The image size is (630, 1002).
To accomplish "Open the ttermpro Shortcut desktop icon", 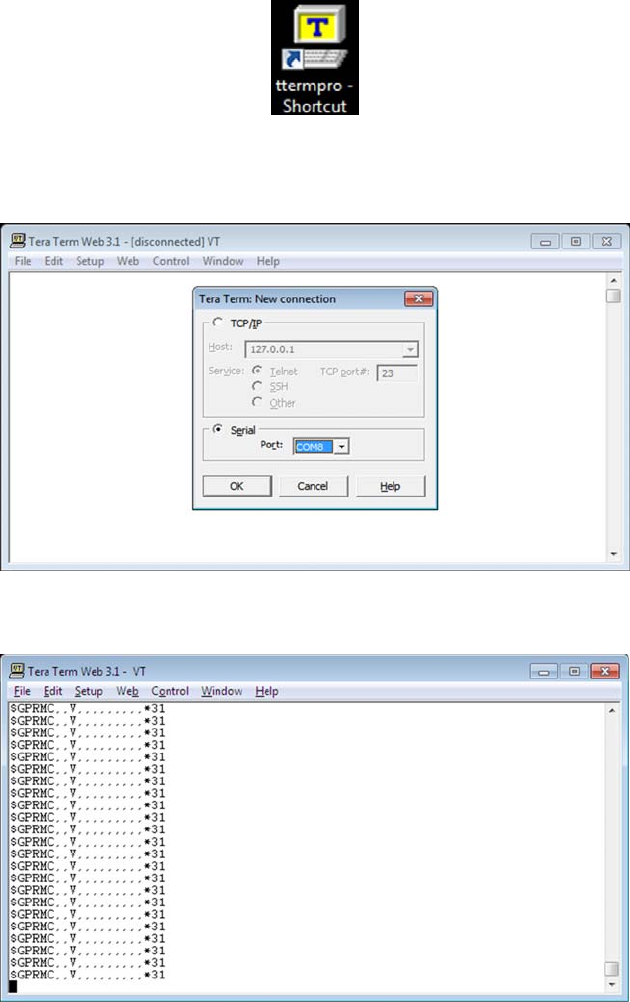I will 314,58.
